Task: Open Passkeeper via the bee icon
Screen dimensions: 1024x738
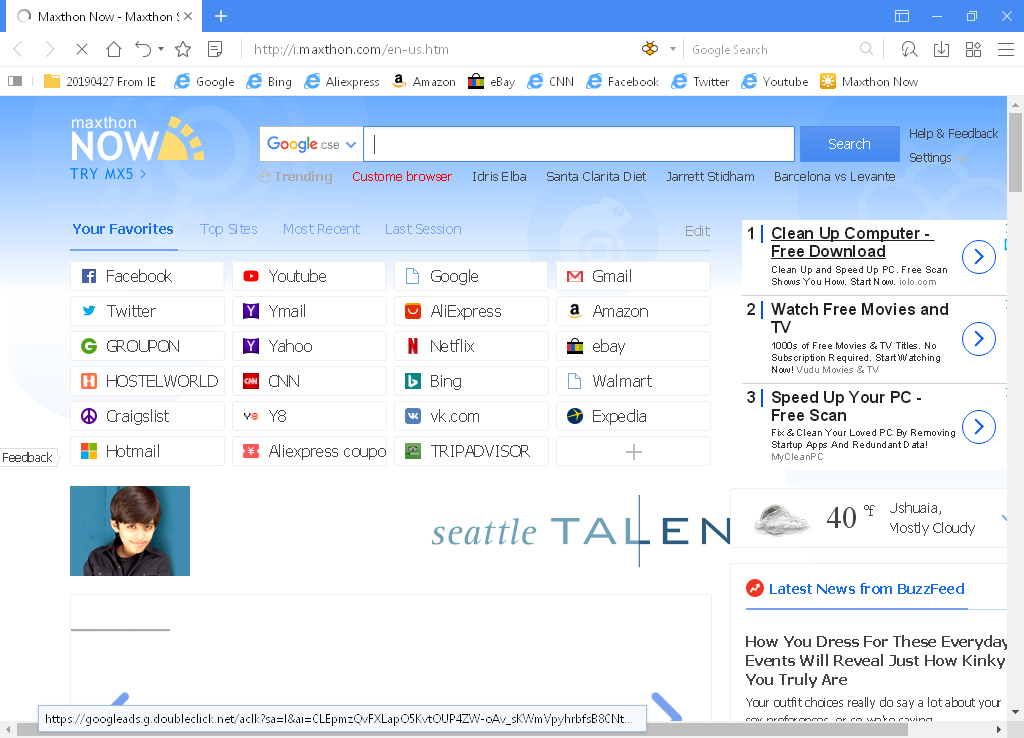Action: [x=650, y=48]
